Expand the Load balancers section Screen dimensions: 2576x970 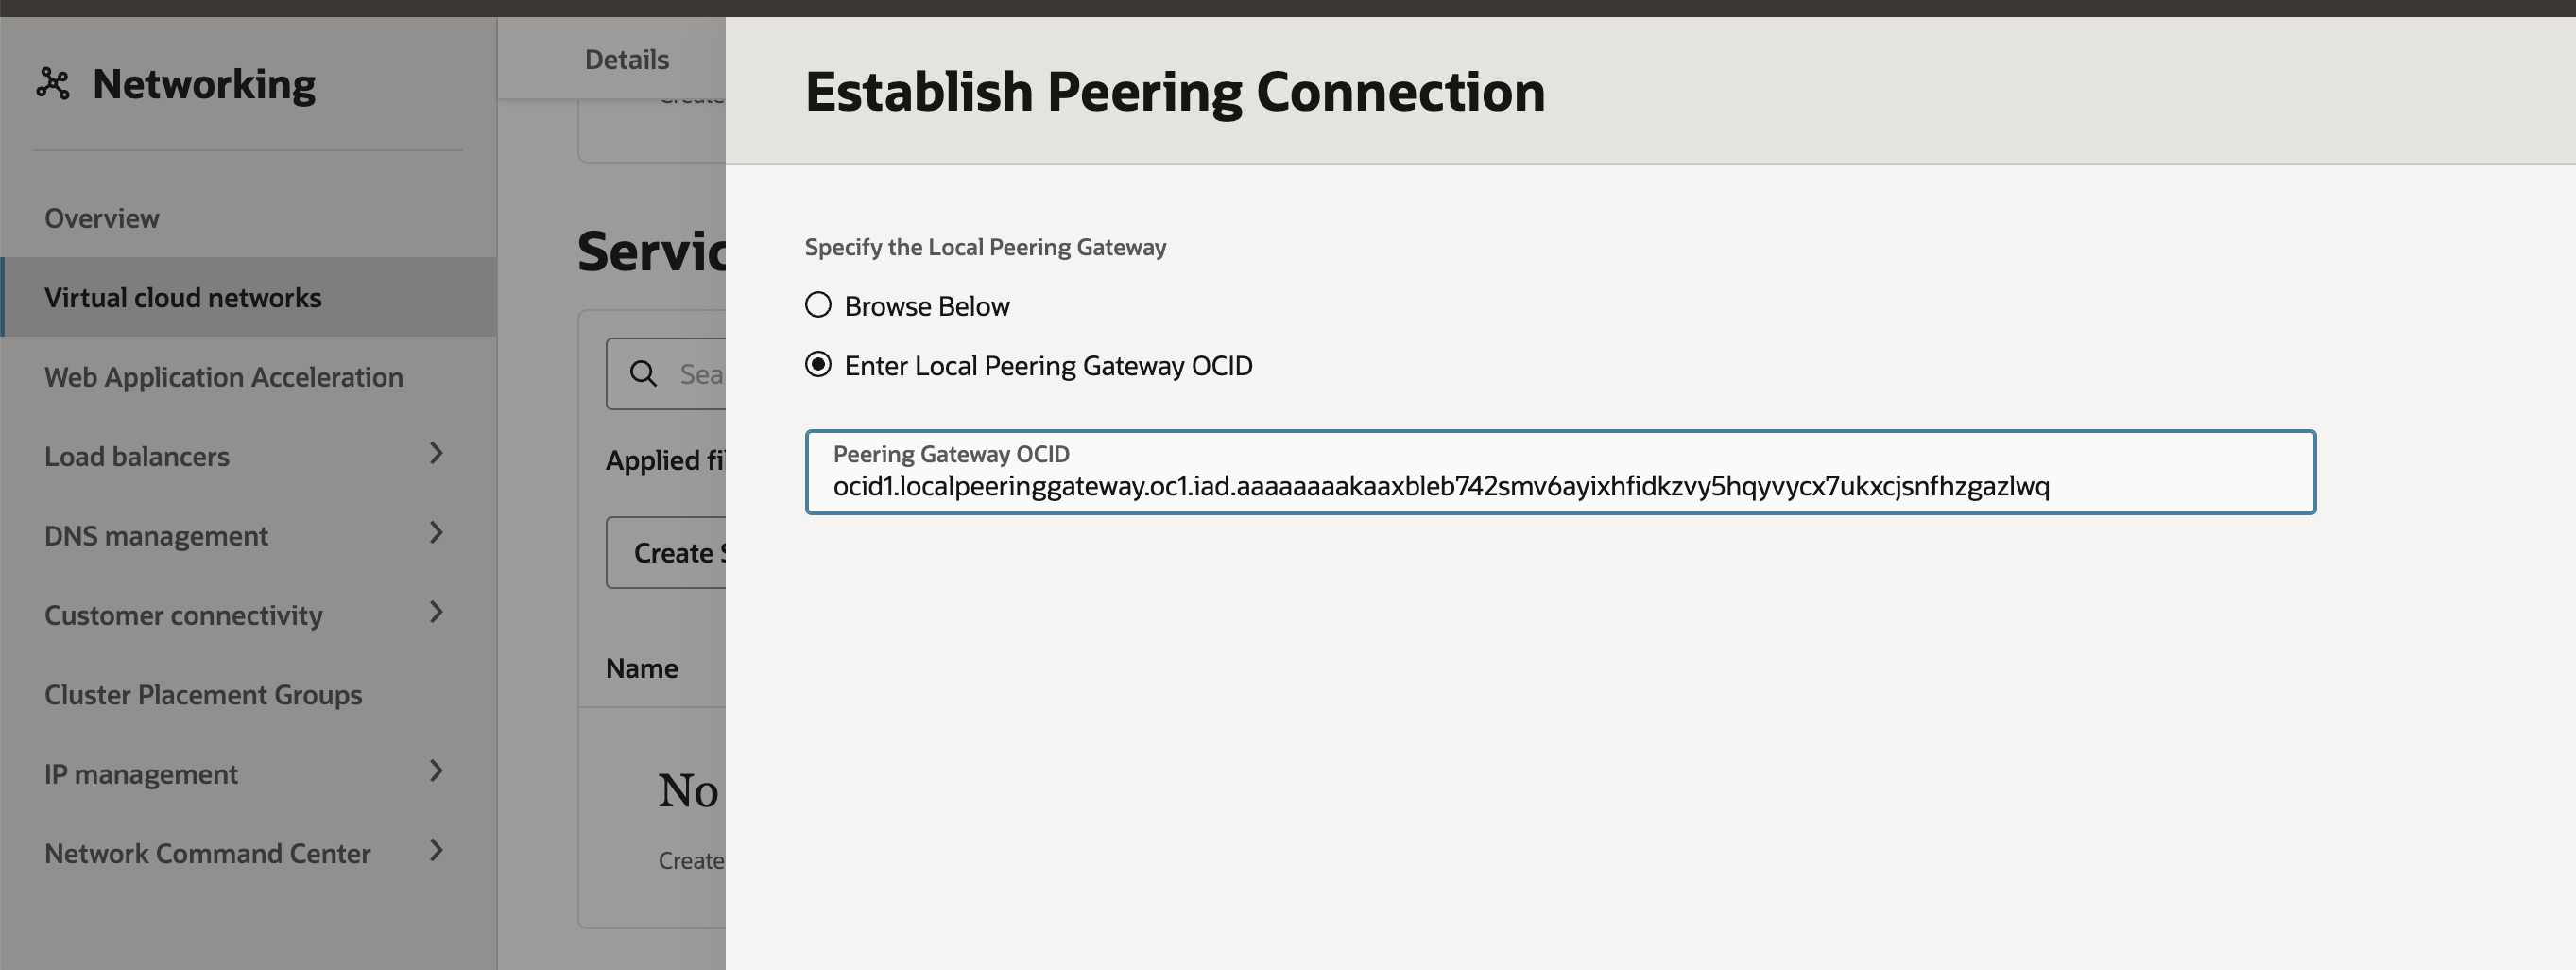[437, 454]
